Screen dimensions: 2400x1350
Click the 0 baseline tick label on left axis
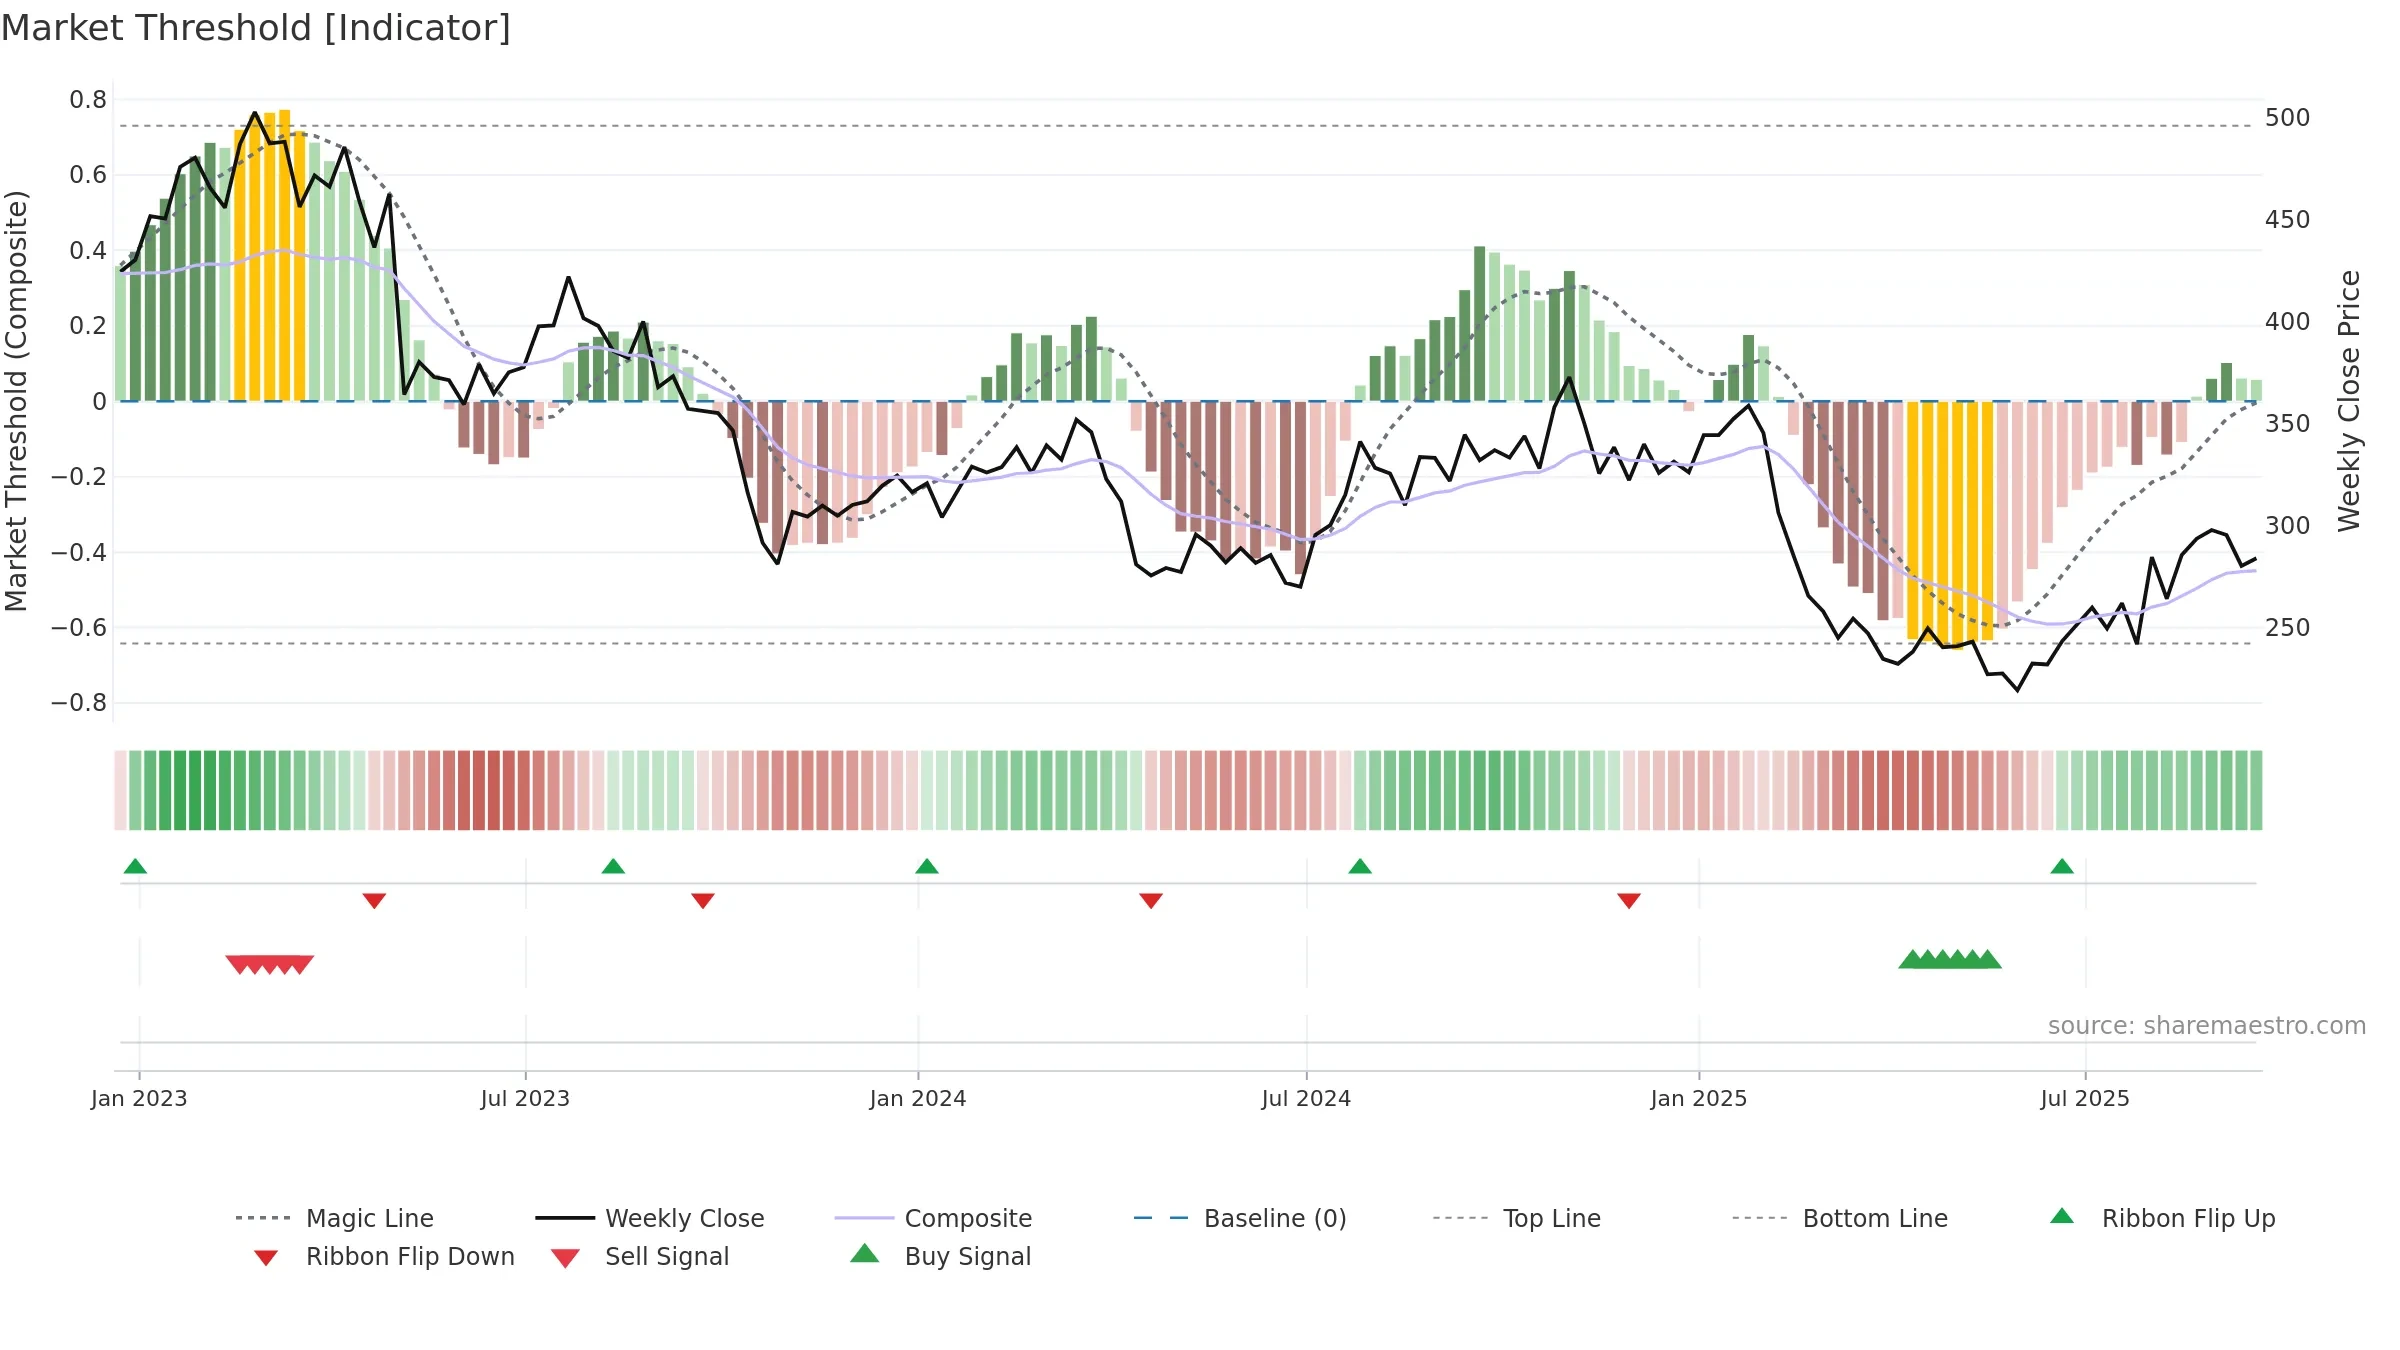99,402
